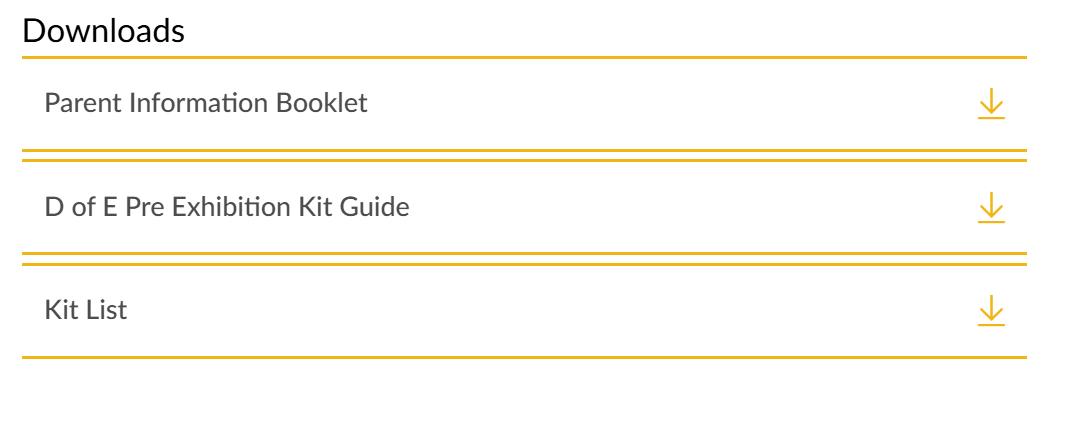
Task: Download the Pre Exhibition Kit Guide using its yellow icon
Action: 990,207
